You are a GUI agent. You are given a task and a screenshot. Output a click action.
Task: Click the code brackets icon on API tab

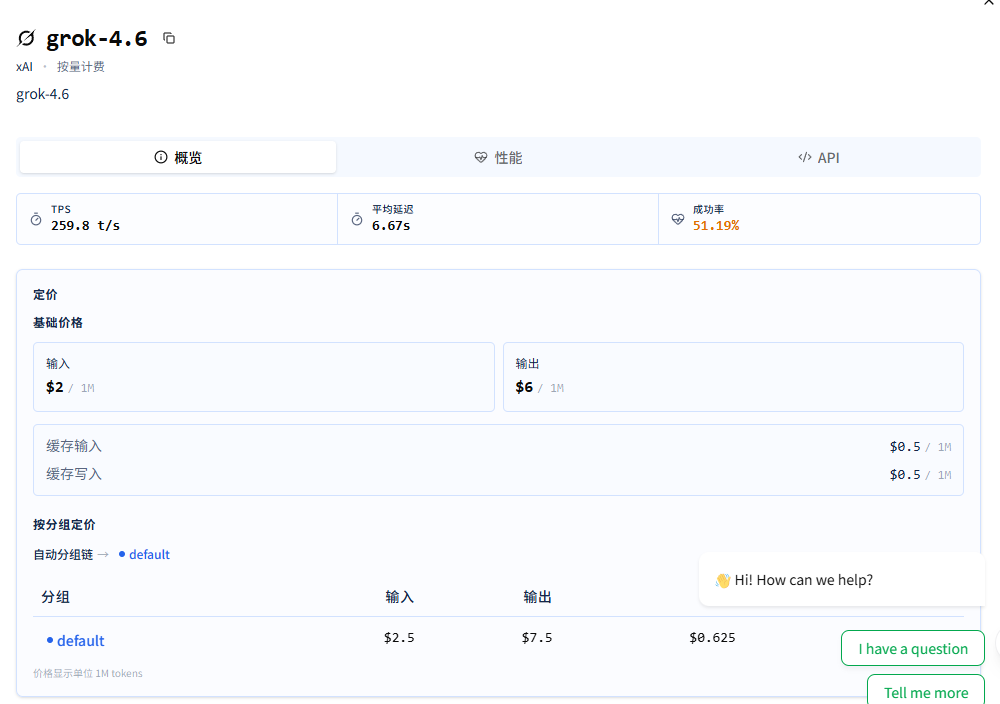[x=805, y=157]
